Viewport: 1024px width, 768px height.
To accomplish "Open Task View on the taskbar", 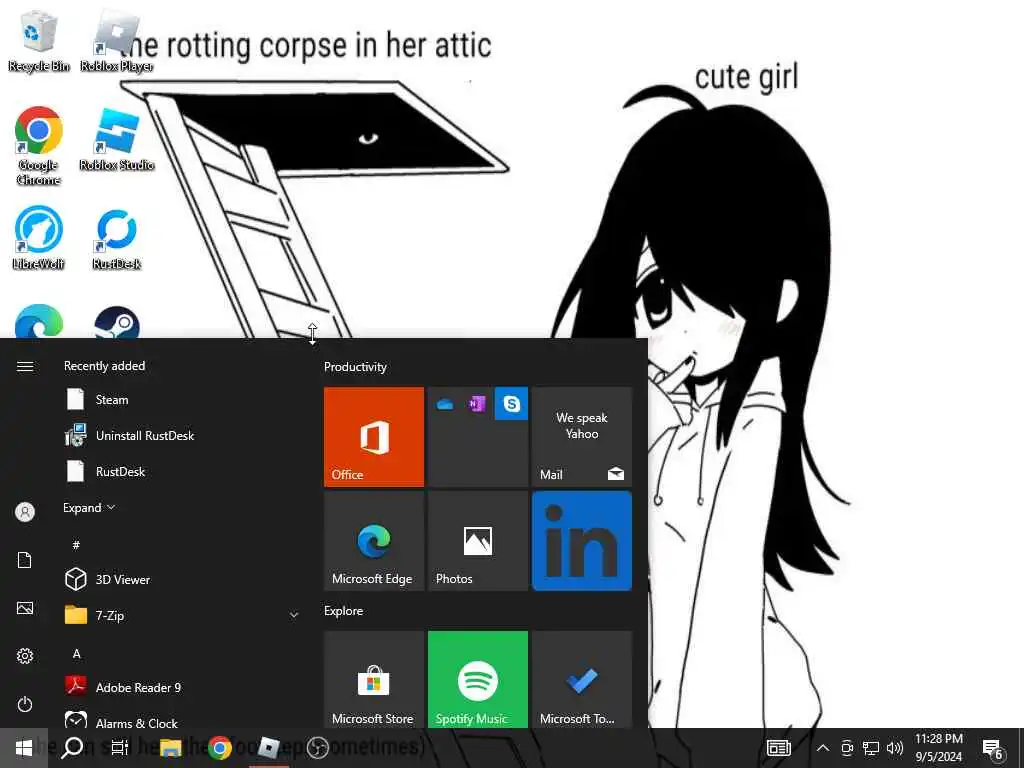I will click(x=120, y=748).
